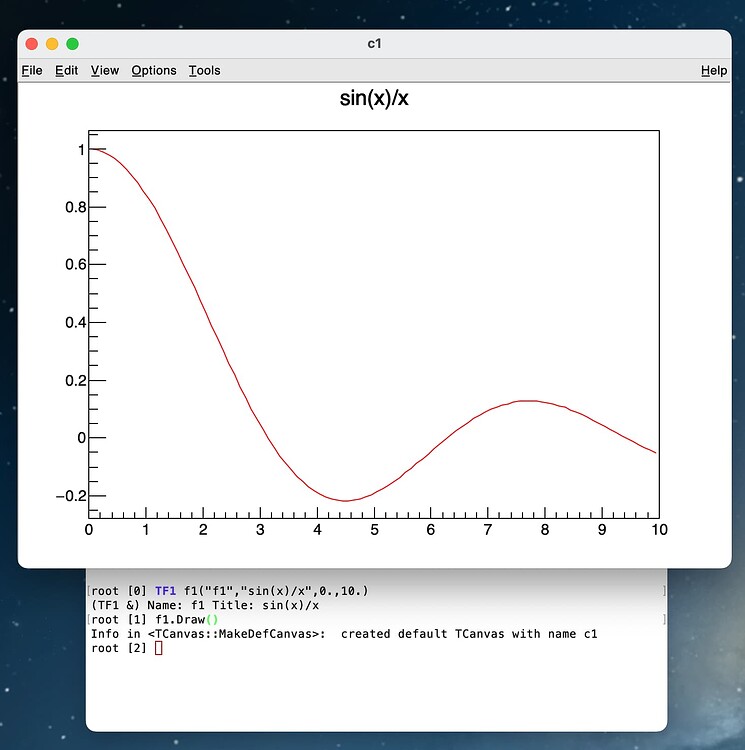This screenshot has height=750, width=745.
Task: Open the Help menu
Action: click(x=714, y=70)
